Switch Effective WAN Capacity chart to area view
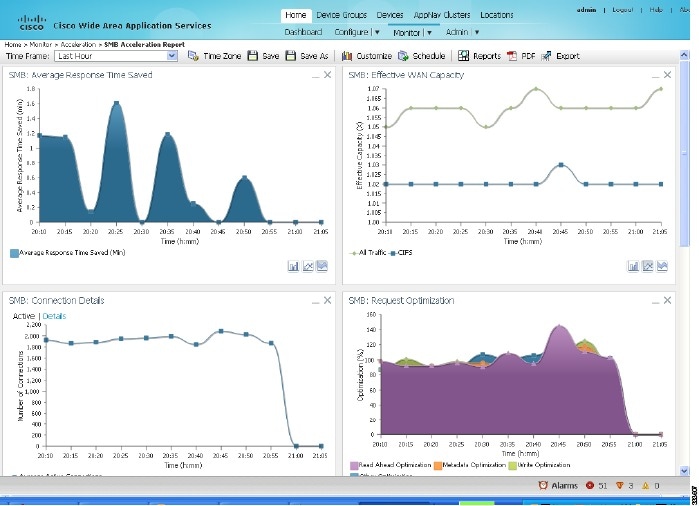Screen dimensions: 699x506 (x=662, y=266)
